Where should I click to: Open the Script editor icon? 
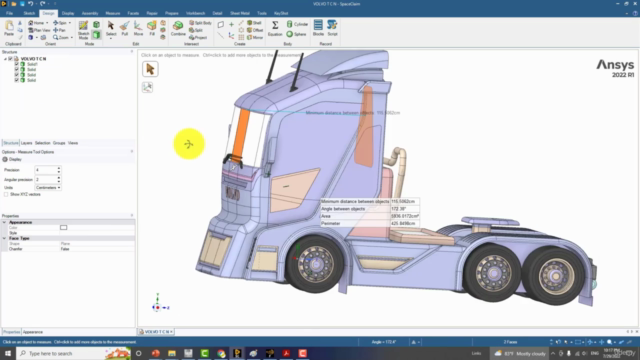[x=332, y=29]
